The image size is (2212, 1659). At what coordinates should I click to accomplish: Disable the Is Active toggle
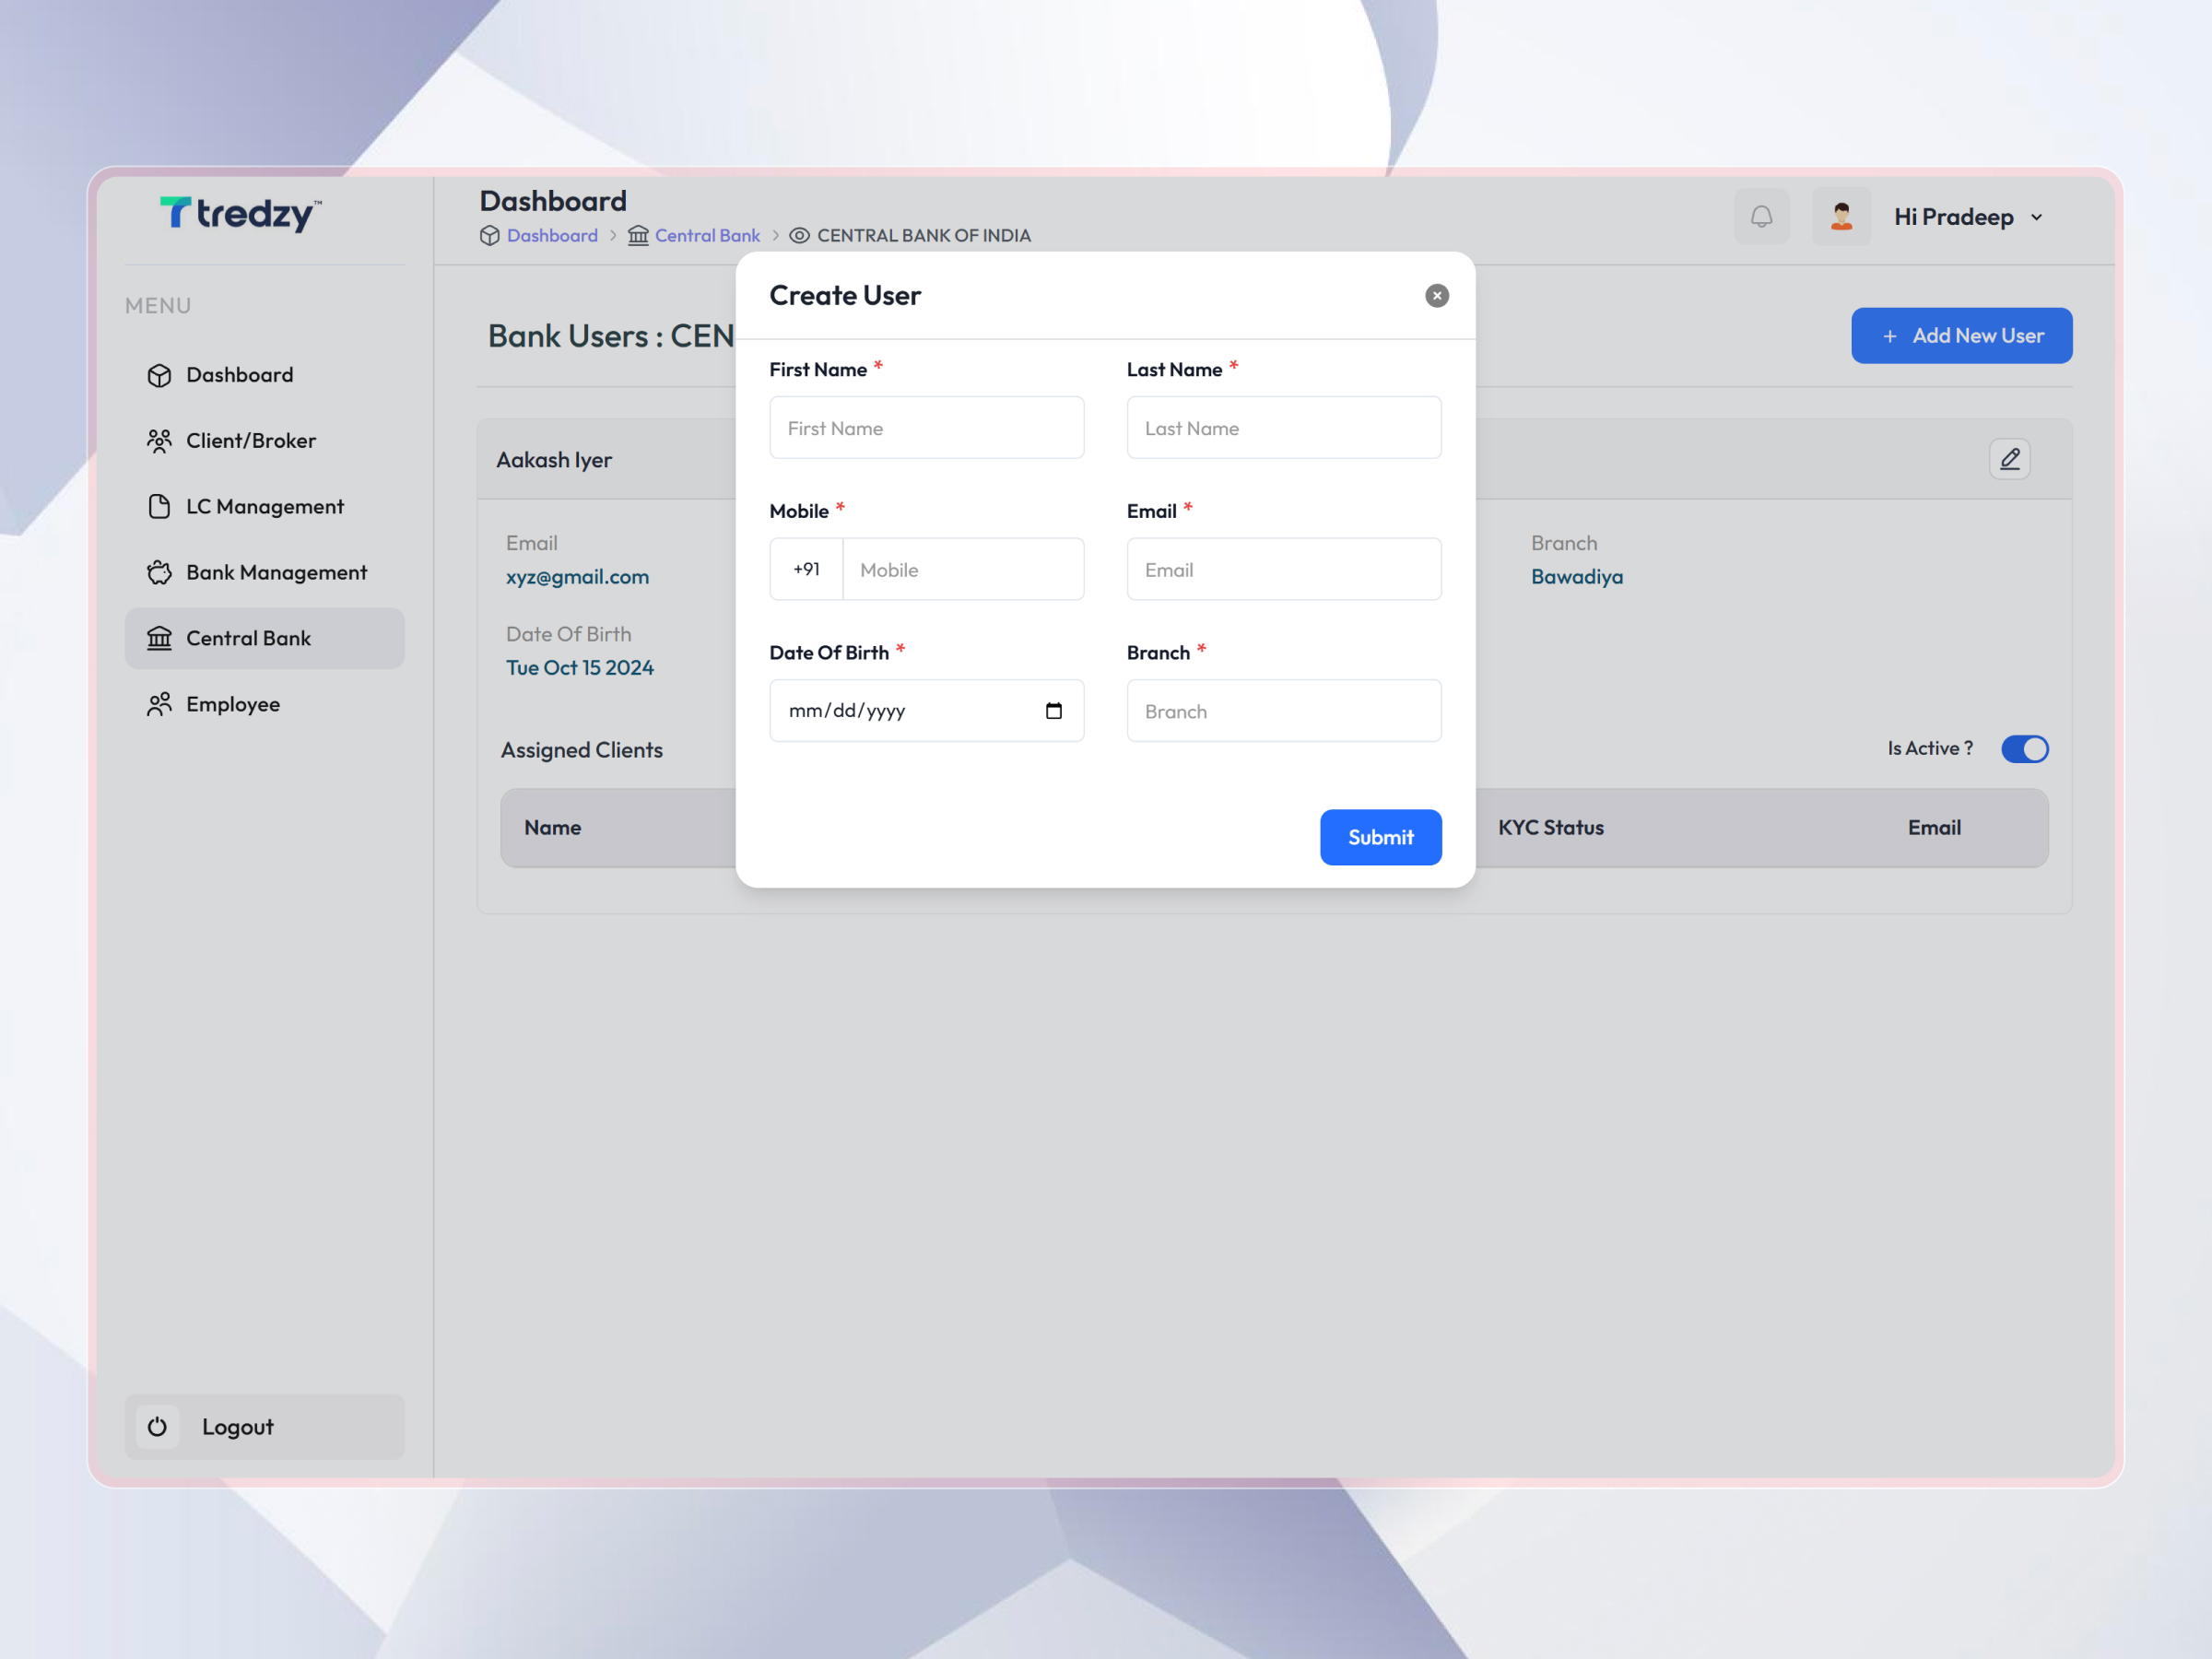(2025, 749)
